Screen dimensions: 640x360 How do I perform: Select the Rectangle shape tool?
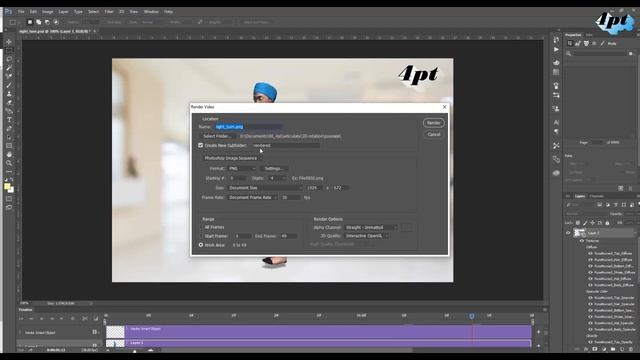point(9,146)
